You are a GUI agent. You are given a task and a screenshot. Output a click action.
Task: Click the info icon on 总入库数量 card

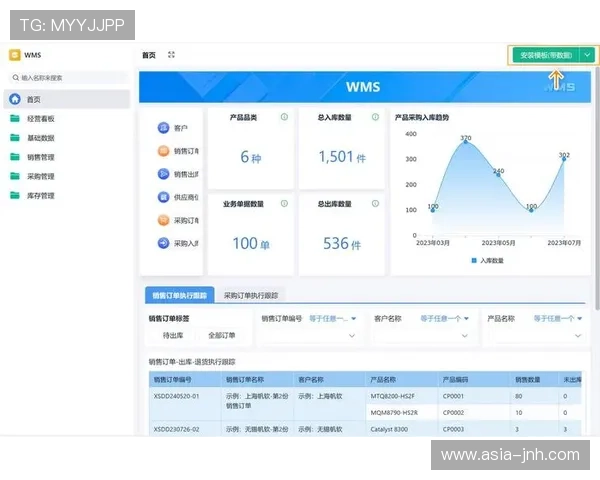point(374,117)
